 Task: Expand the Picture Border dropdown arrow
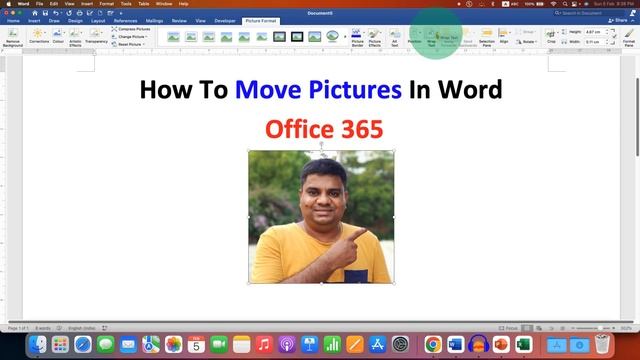364,33
